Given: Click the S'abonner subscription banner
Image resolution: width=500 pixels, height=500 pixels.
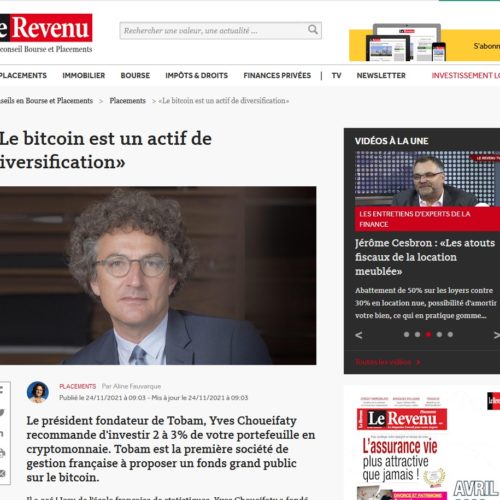Looking at the screenshot, I should click(424, 45).
